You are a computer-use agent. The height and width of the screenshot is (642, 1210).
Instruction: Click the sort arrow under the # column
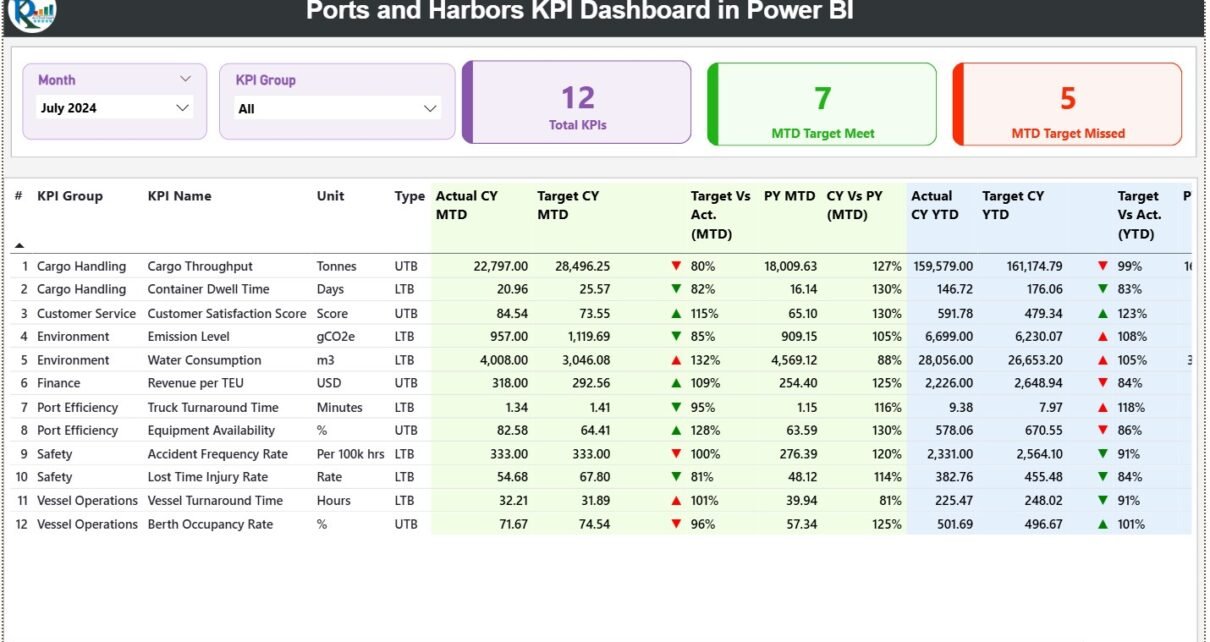click(x=19, y=245)
